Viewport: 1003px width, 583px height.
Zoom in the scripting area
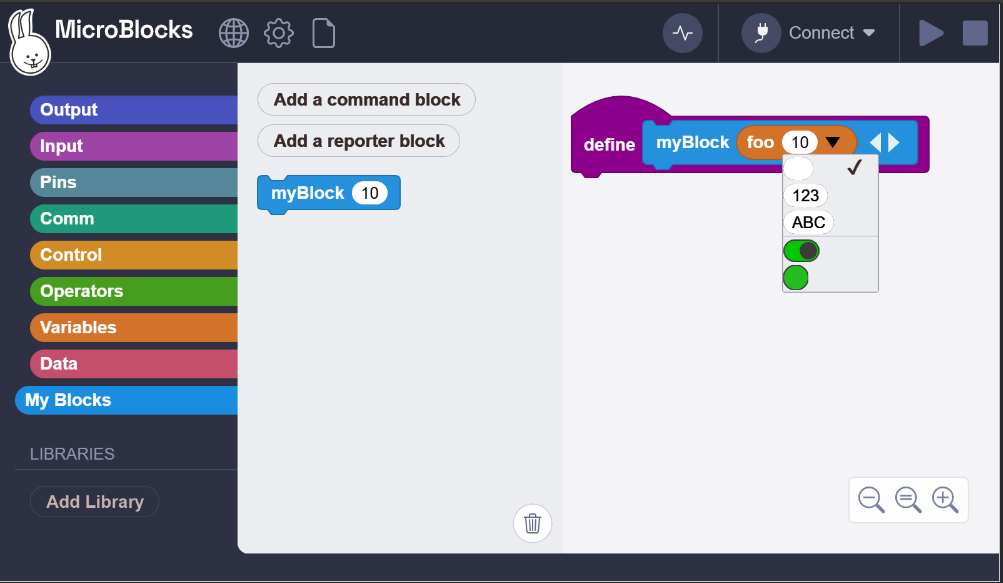(945, 499)
